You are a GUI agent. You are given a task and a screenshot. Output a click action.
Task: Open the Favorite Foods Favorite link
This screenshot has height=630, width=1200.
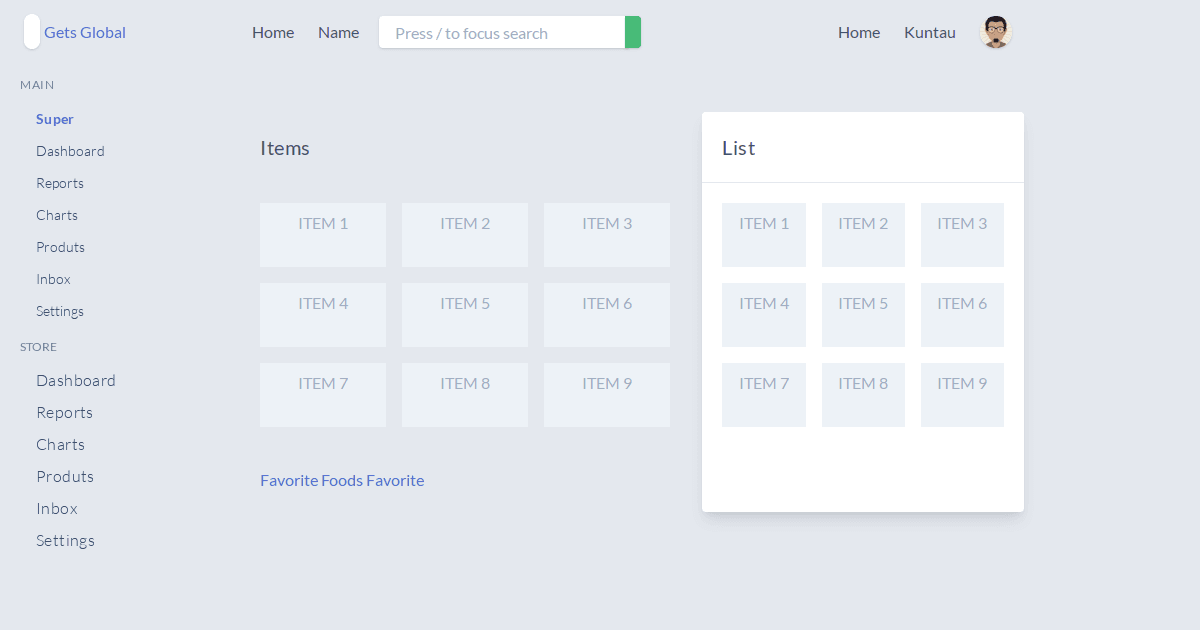point(342,480)
